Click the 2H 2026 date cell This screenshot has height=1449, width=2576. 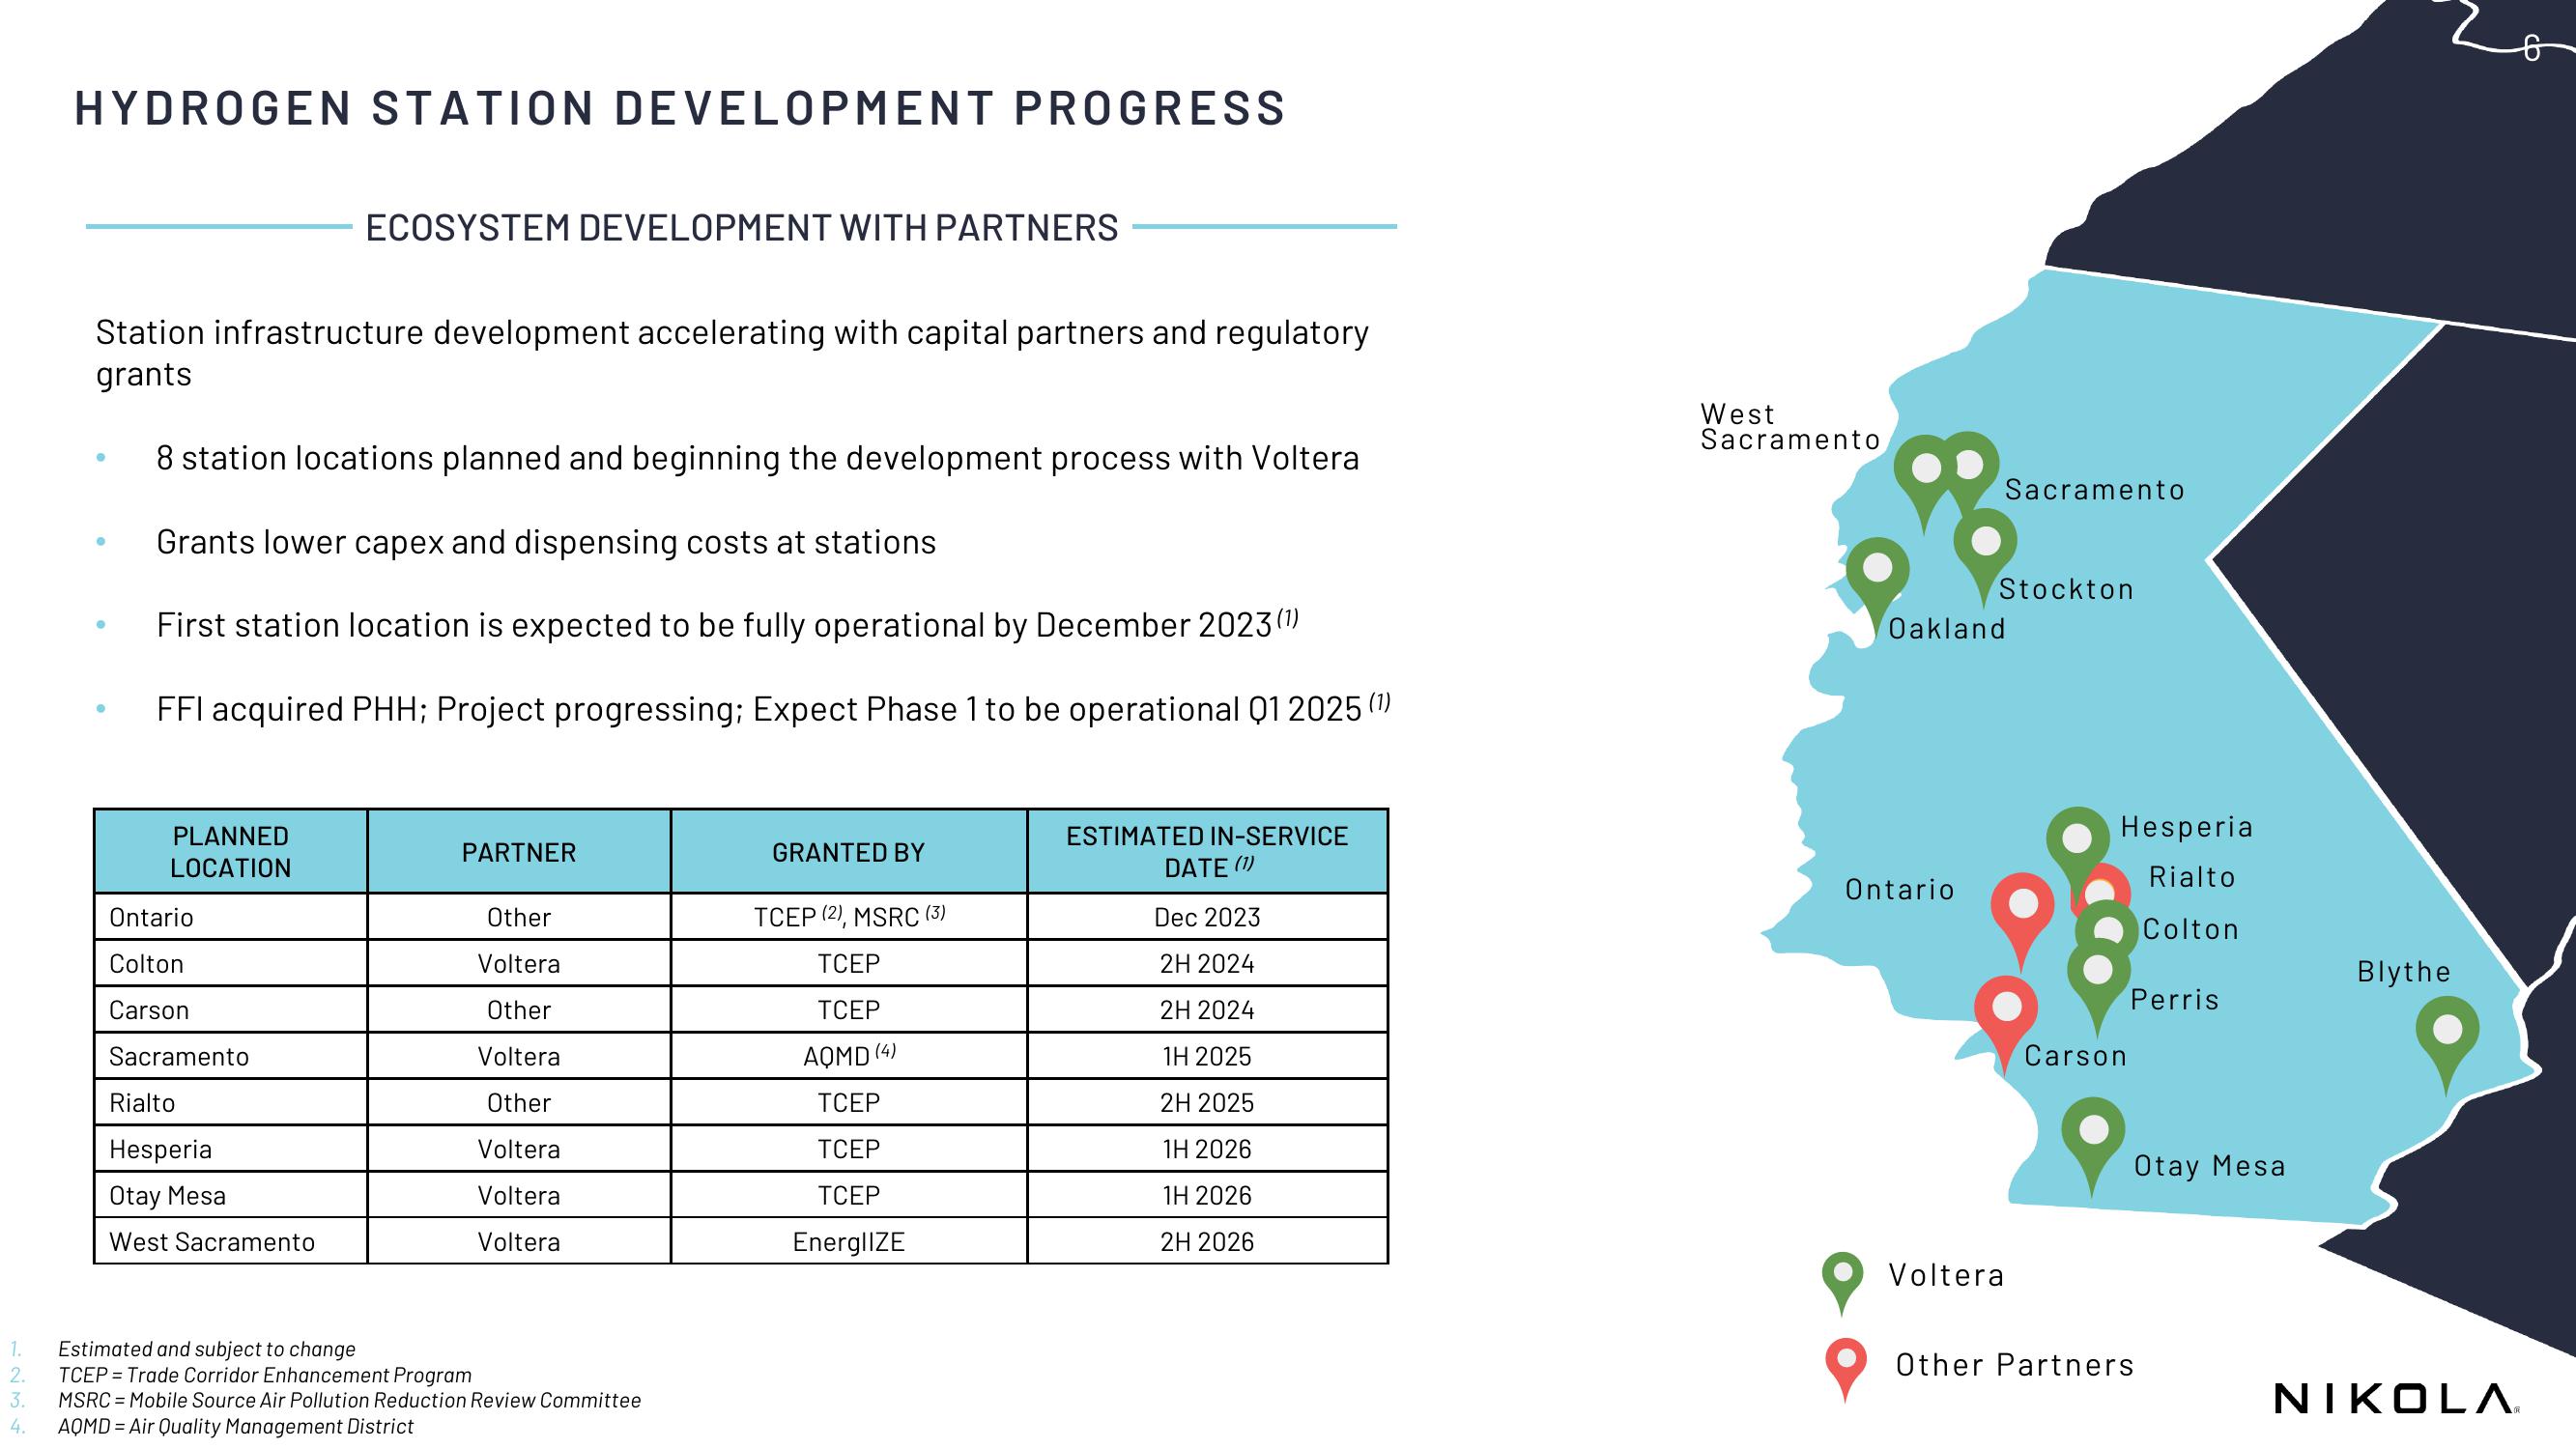click(1207, 1242)
